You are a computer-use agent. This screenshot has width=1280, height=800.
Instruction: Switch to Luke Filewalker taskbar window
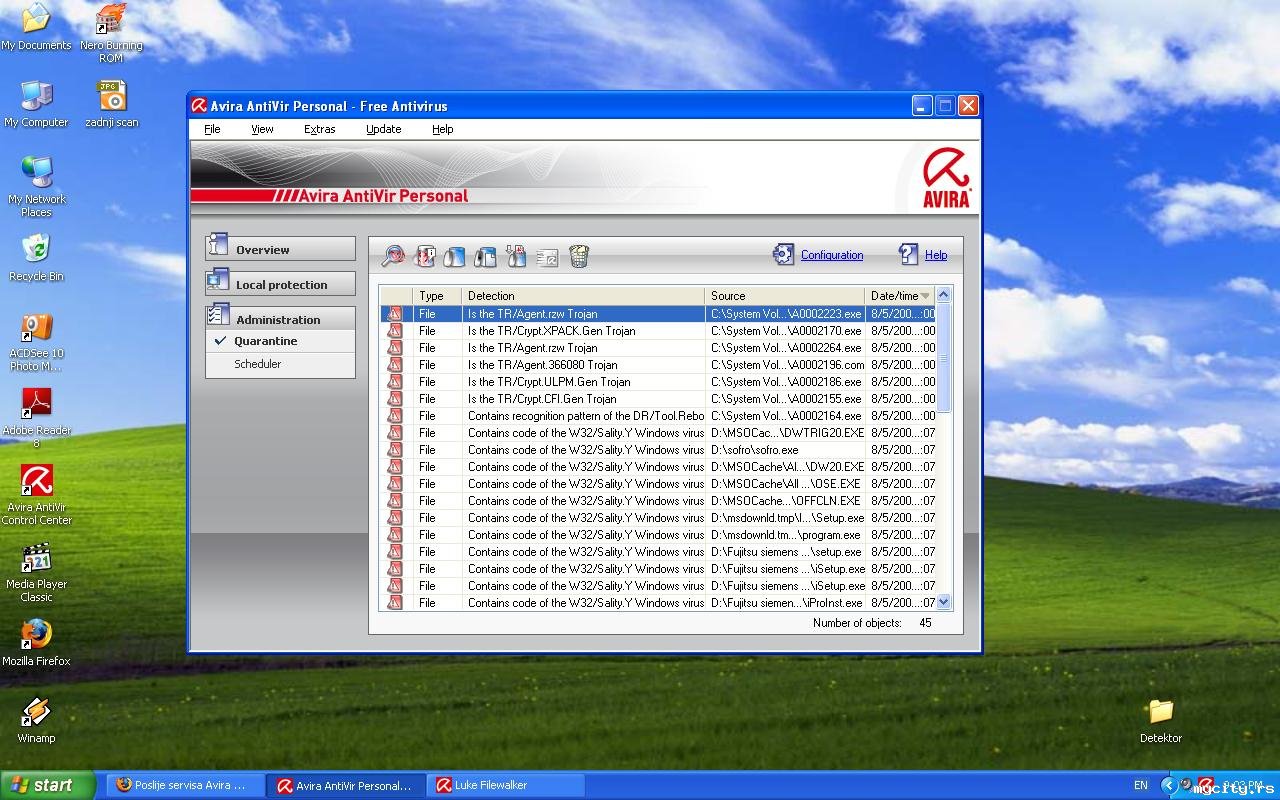coord(506,785)
